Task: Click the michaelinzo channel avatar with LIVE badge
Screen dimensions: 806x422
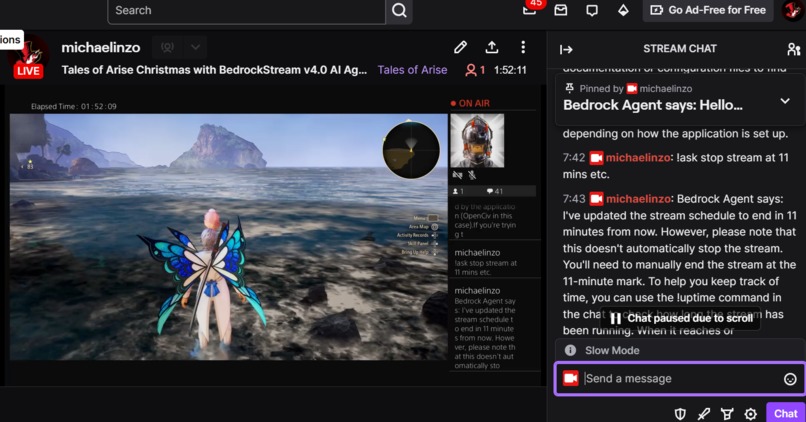Action: (28, 58)
